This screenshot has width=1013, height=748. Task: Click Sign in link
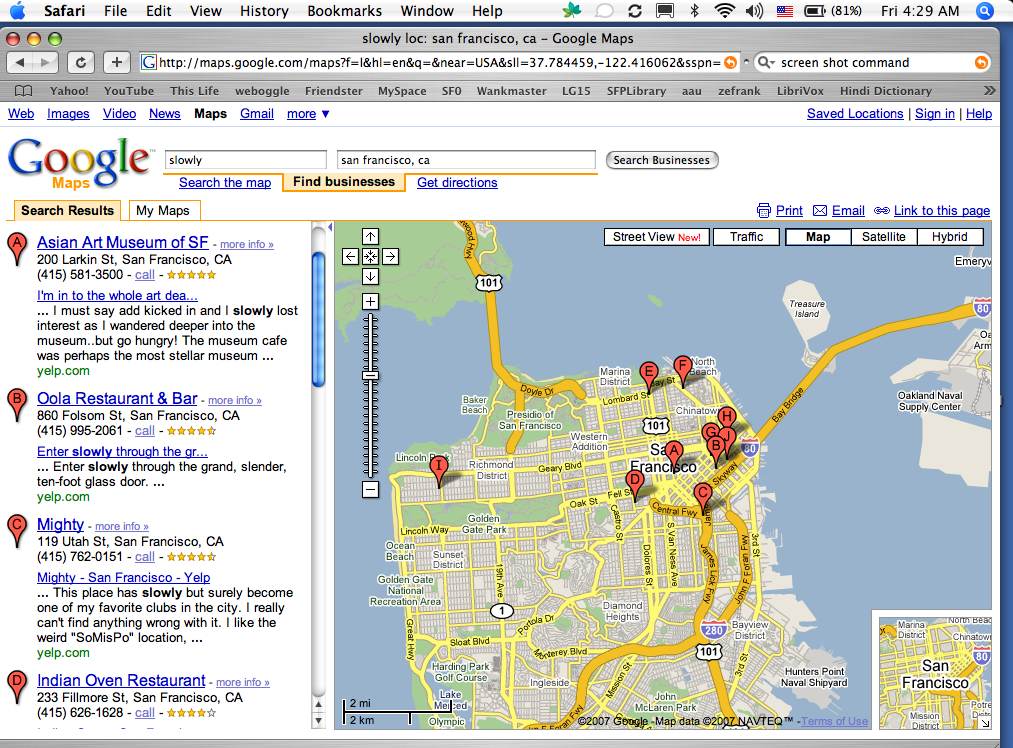(x=934, y=114)
